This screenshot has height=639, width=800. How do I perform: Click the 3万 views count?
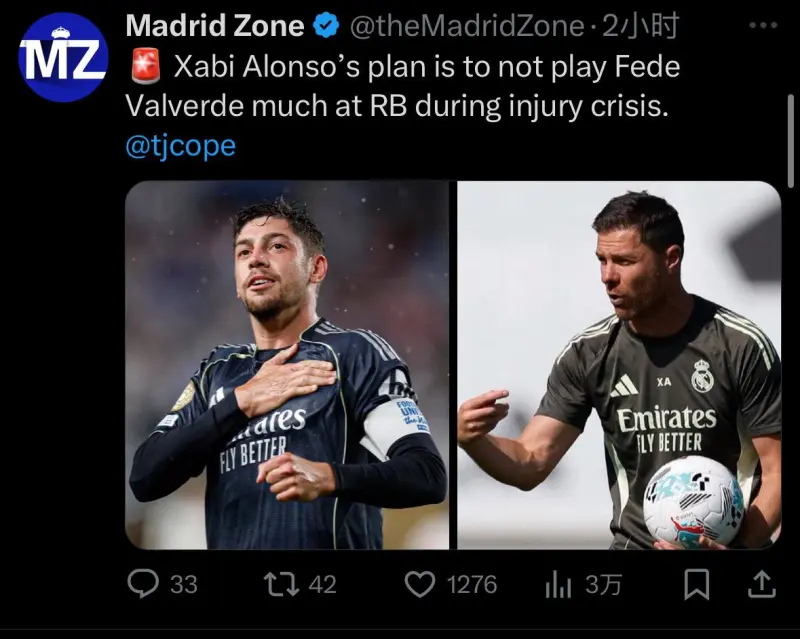(603, 585)
